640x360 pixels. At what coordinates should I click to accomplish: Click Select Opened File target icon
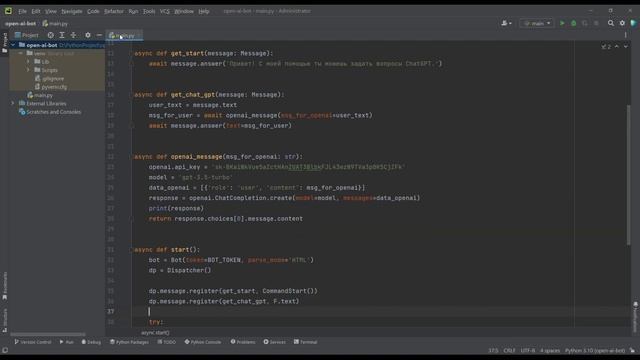point(51,35)
